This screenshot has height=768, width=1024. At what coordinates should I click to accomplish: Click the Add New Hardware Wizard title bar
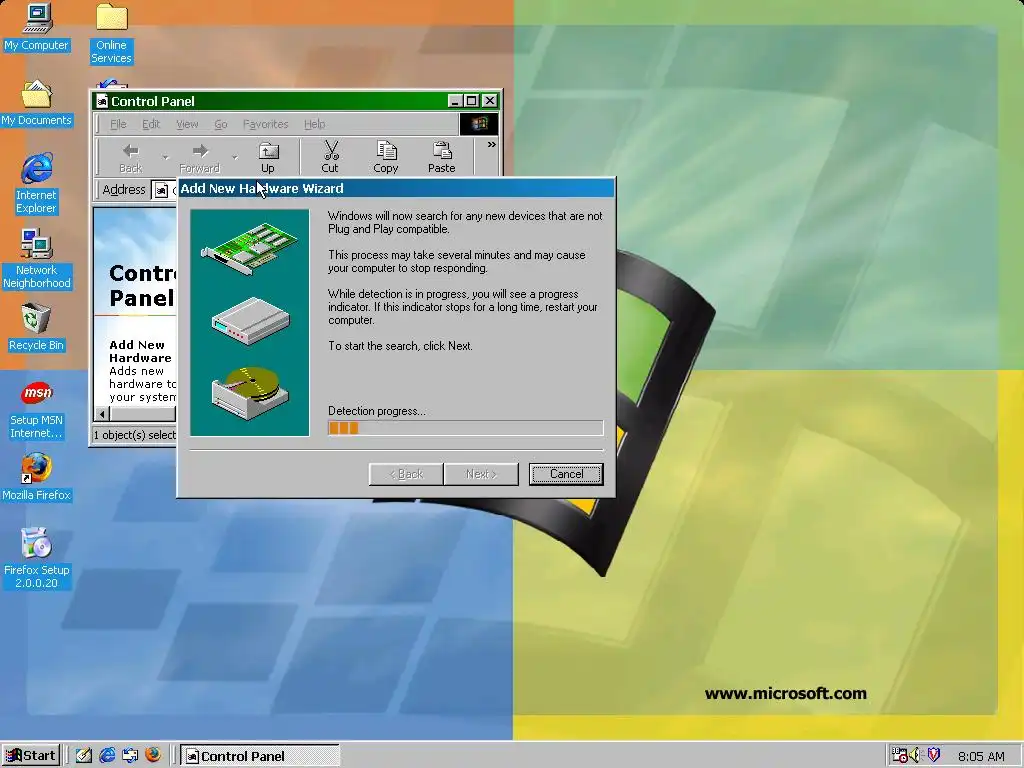pos(396,189)
